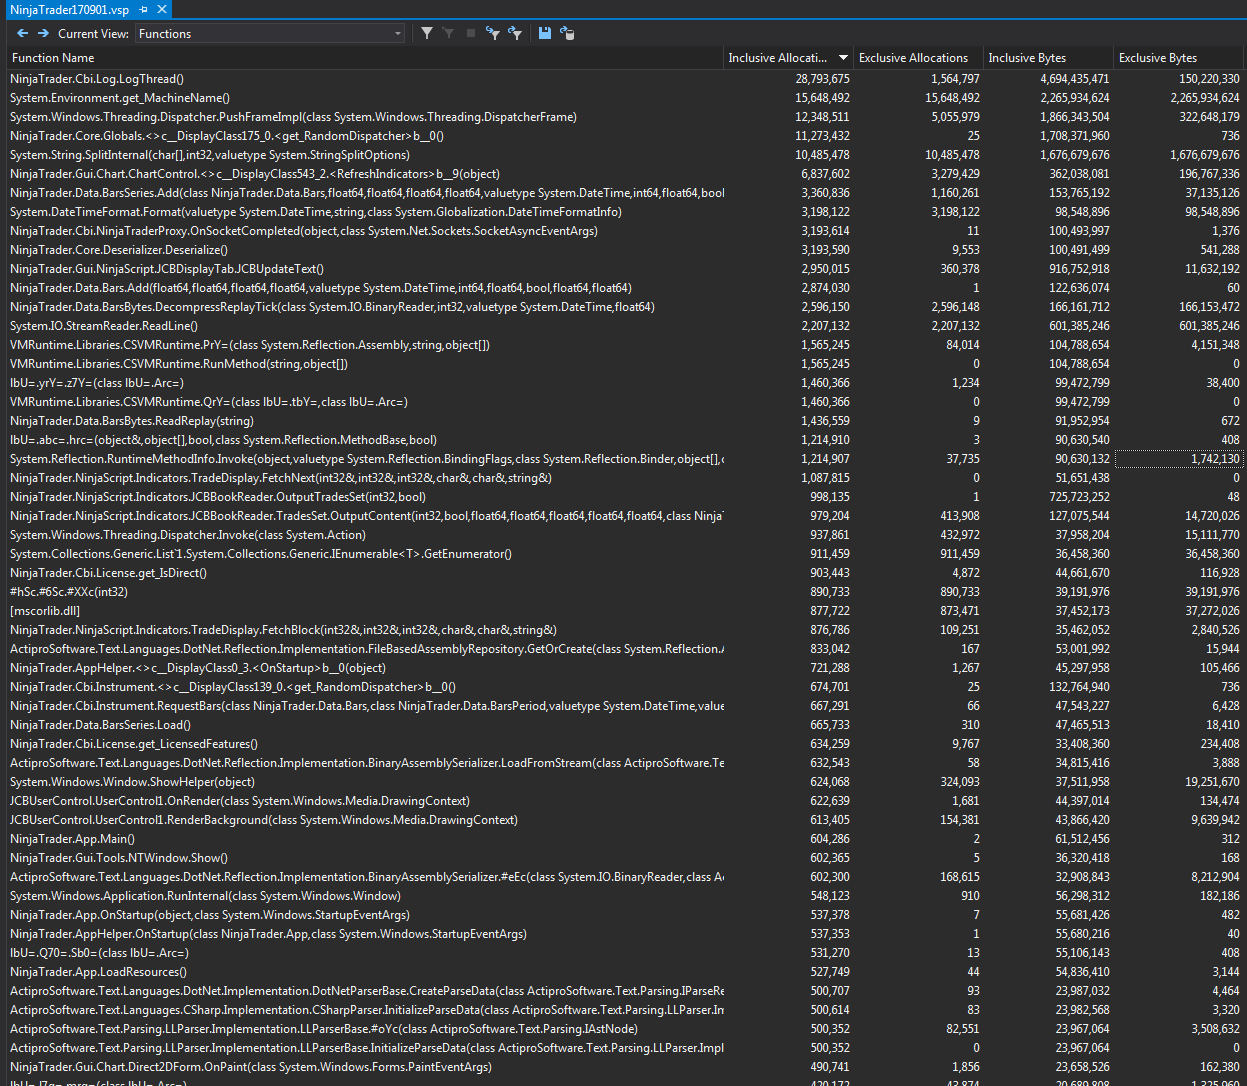
Task: Click Exclusive Allocations value 2,596,148
Action: point(955,307)
